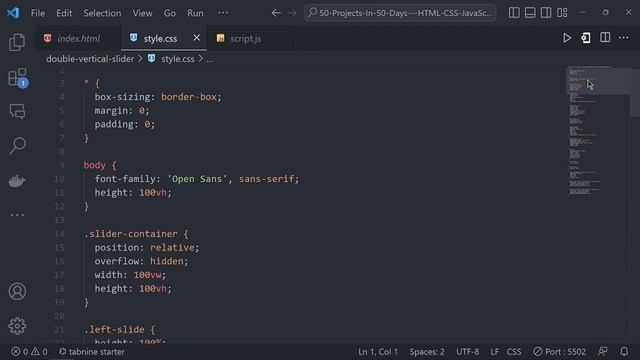
Task: Change language mode CSS
Action: pyautogui.click(x=514, y=351)
